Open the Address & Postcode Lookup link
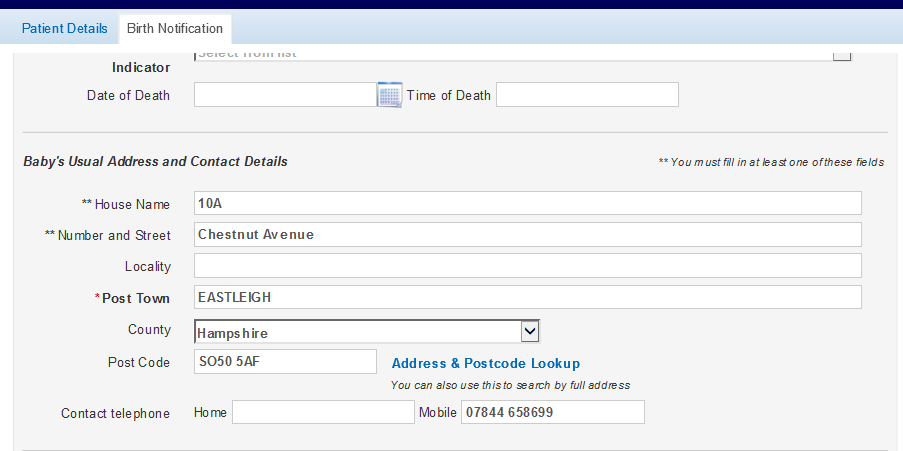903x451 pixels. 485,363
